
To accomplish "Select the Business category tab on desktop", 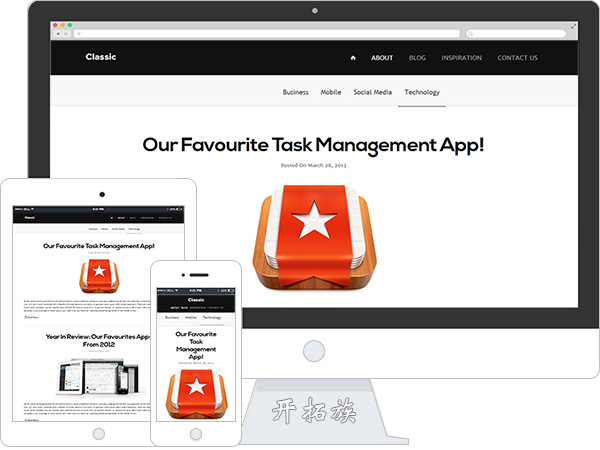I will point(295,92).
